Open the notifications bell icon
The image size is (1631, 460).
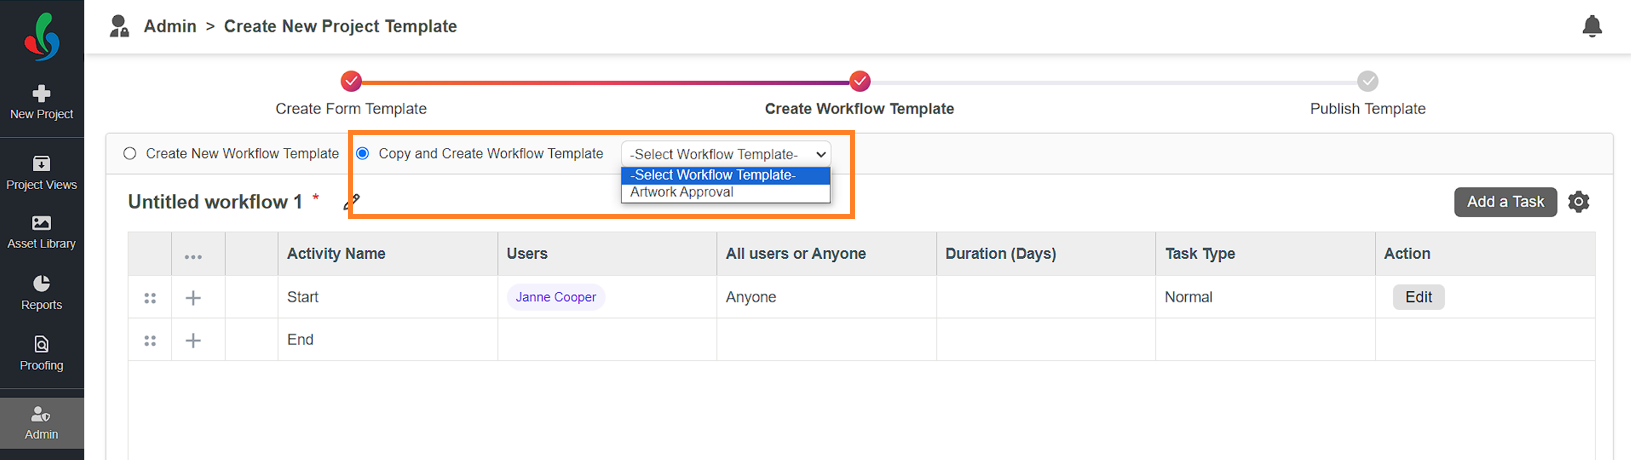(x=1592, y=26)
